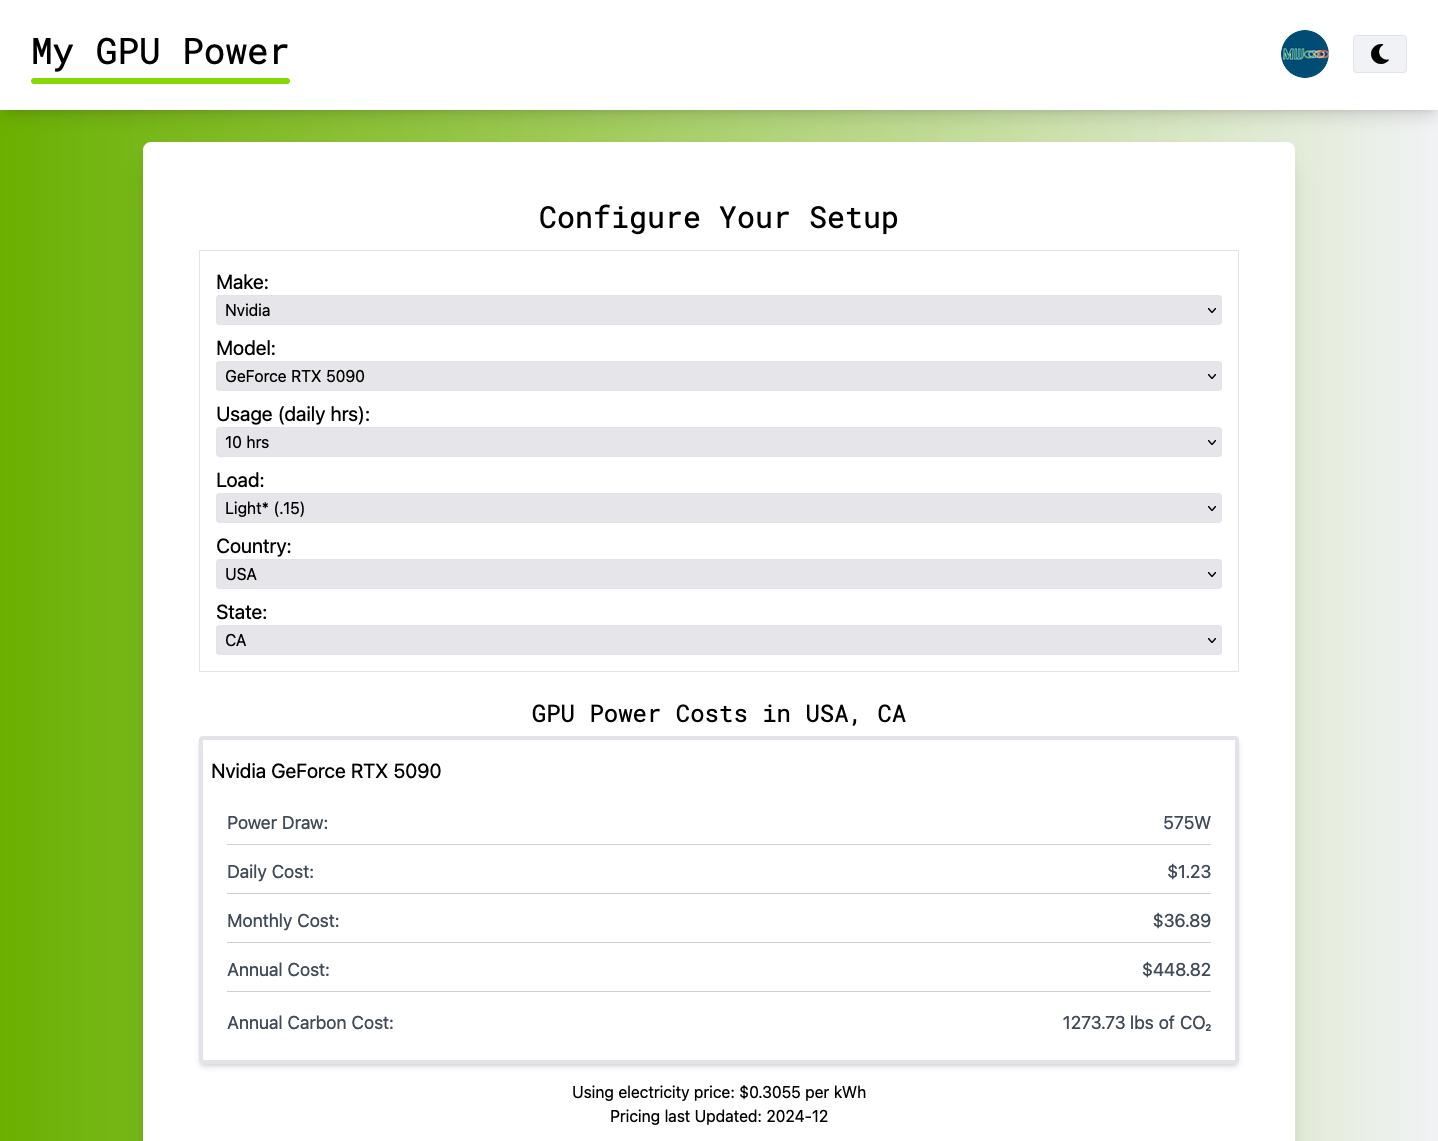The width and height of the screenshot is (1438, 1141).
Task: Open the Make dropdown
Action: click(719, 310)
